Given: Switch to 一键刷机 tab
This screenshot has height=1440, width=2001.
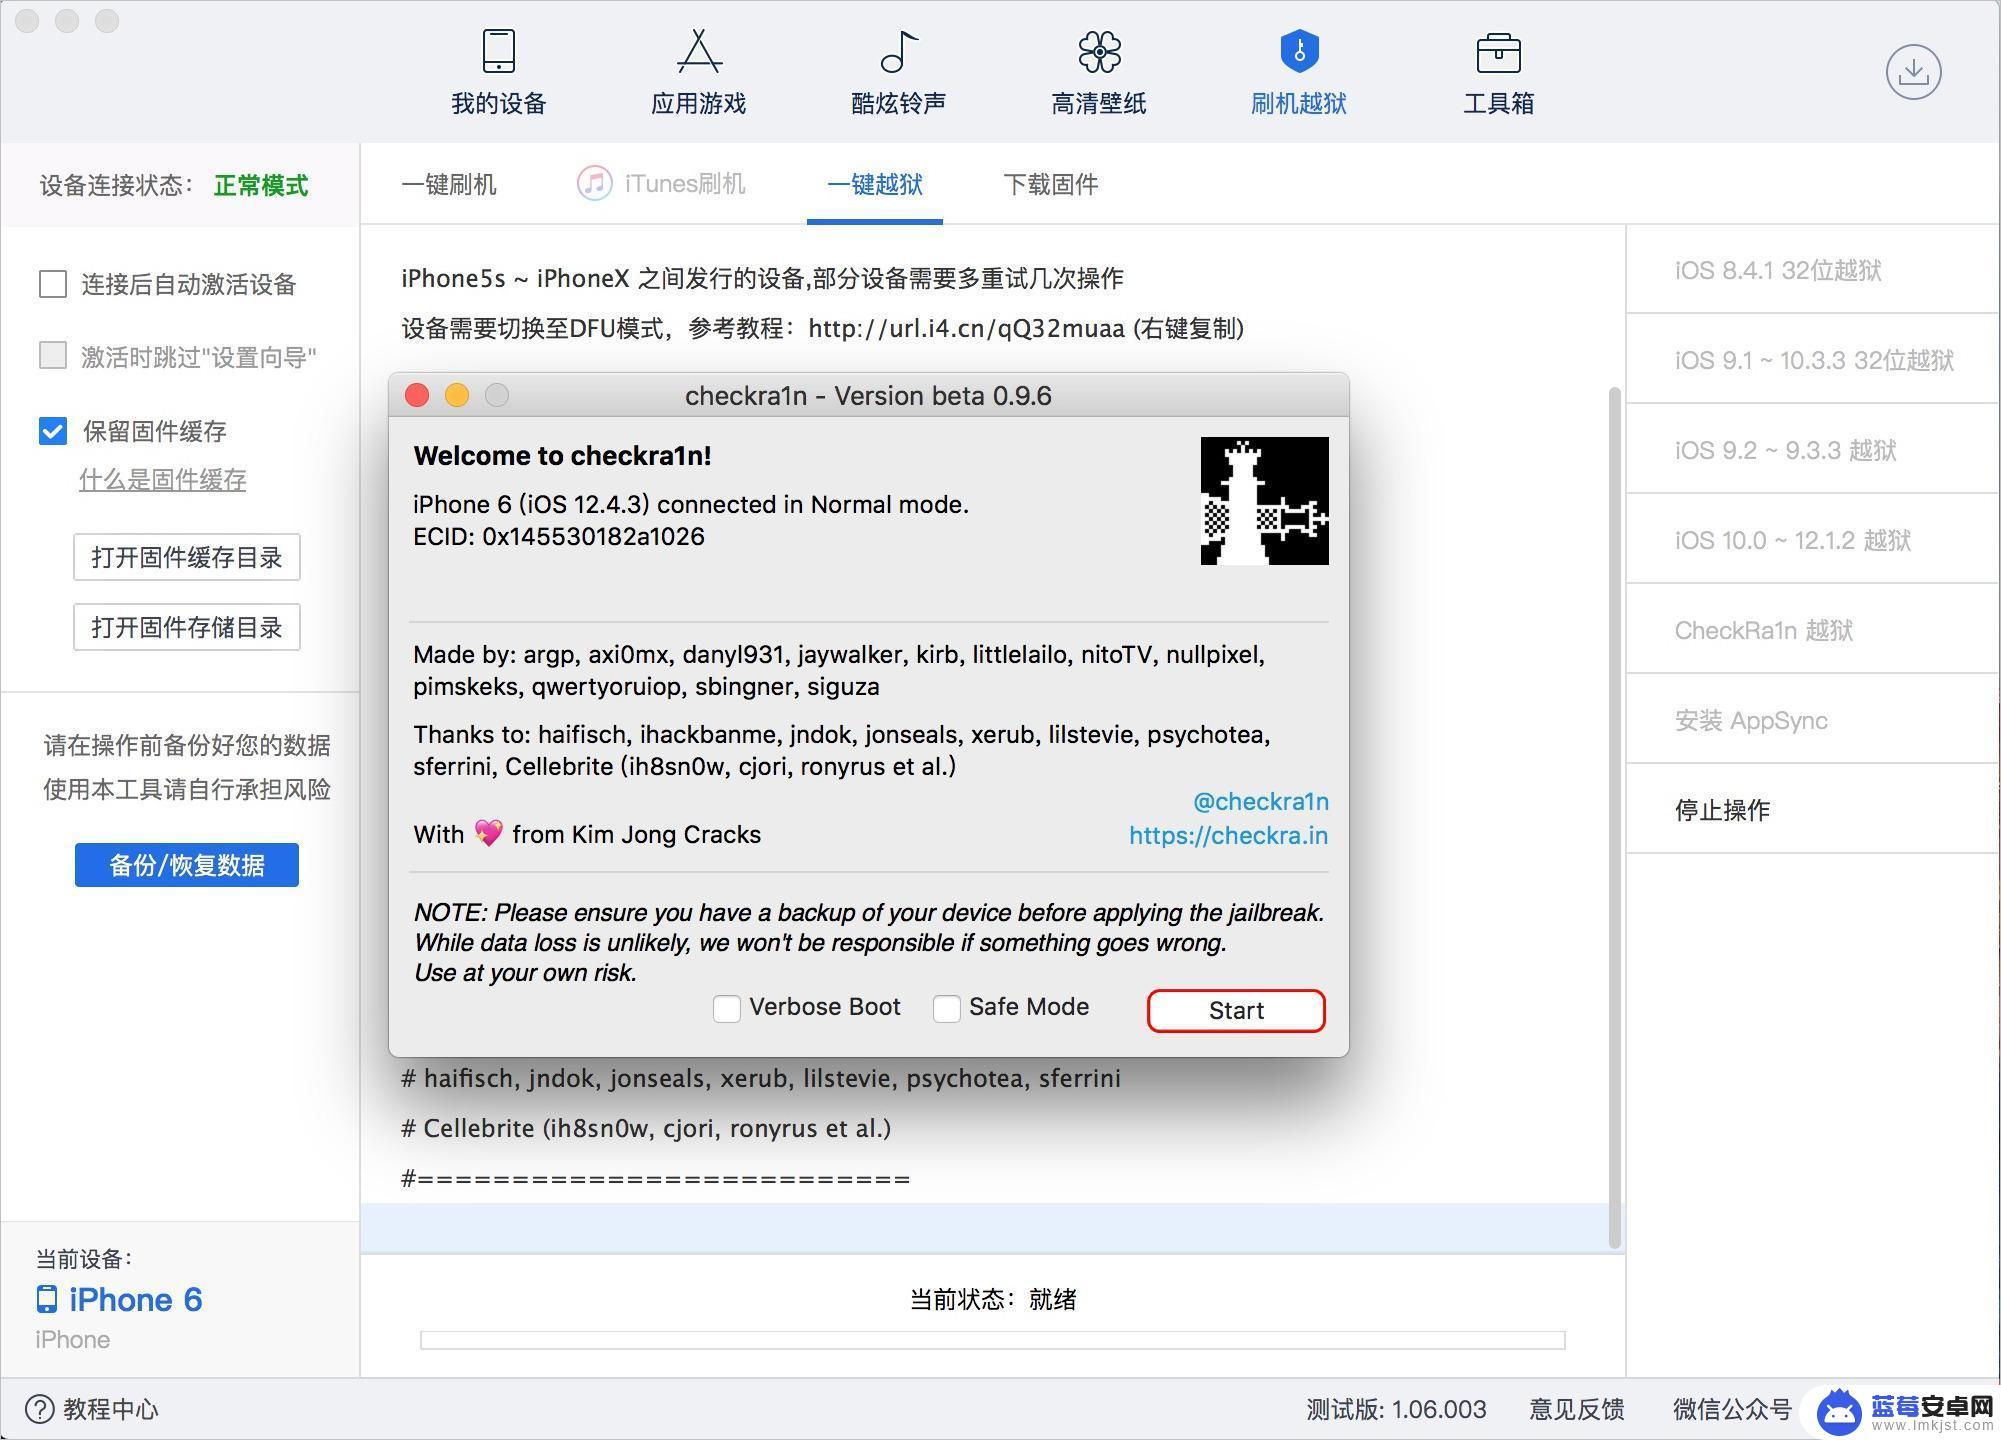Looking at the screenshot, I should (448, 184).
